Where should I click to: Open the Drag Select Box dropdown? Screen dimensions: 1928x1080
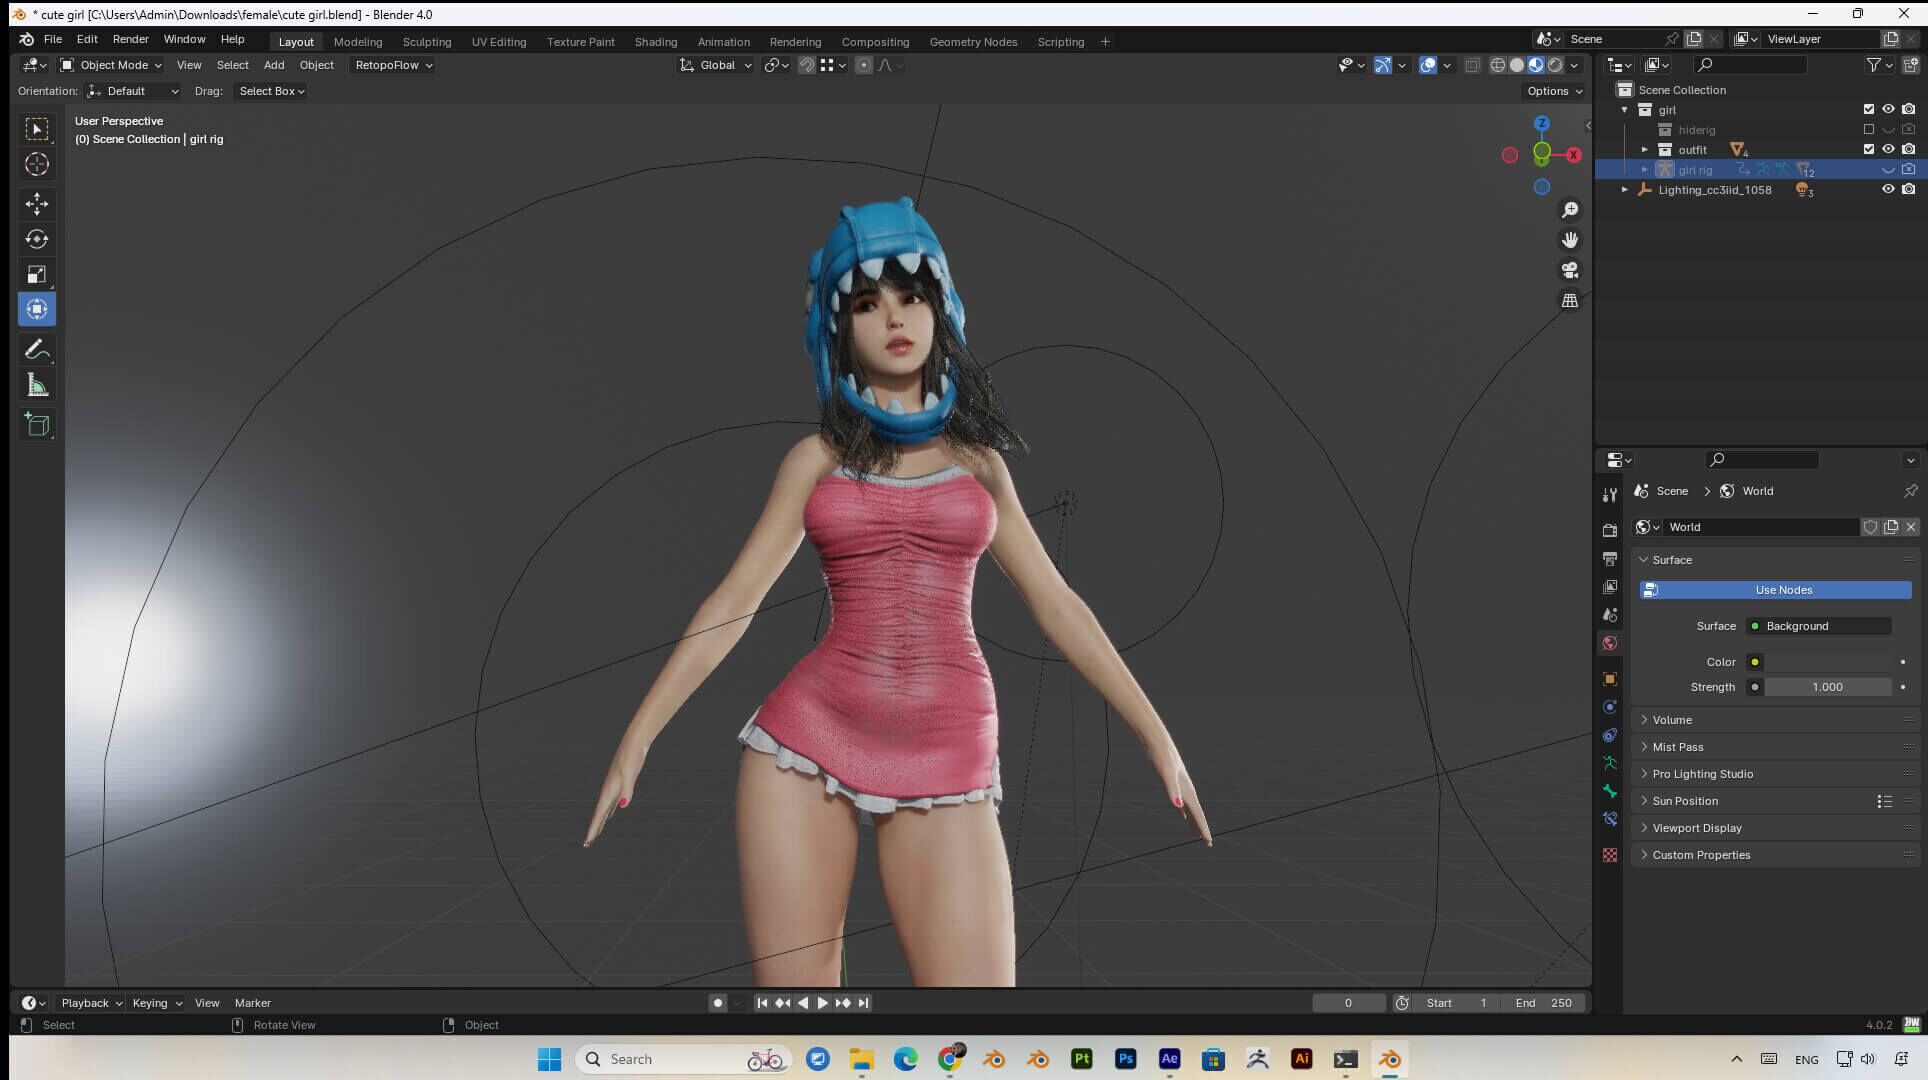271,91
